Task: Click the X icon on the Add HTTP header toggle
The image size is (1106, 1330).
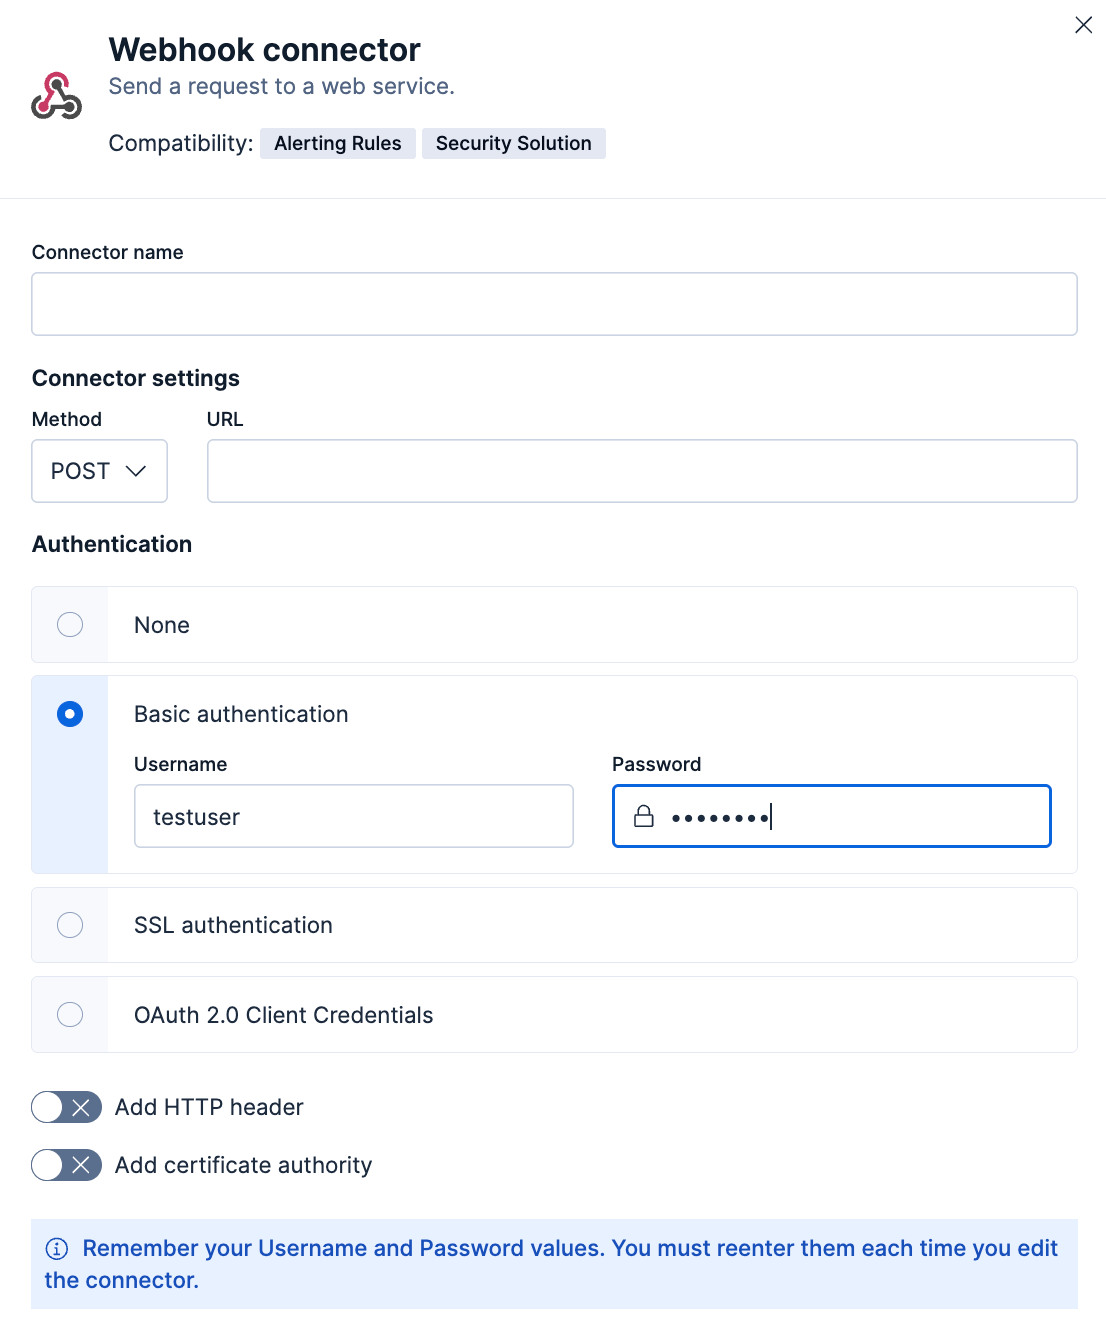Action: [x=79, y=1107]
